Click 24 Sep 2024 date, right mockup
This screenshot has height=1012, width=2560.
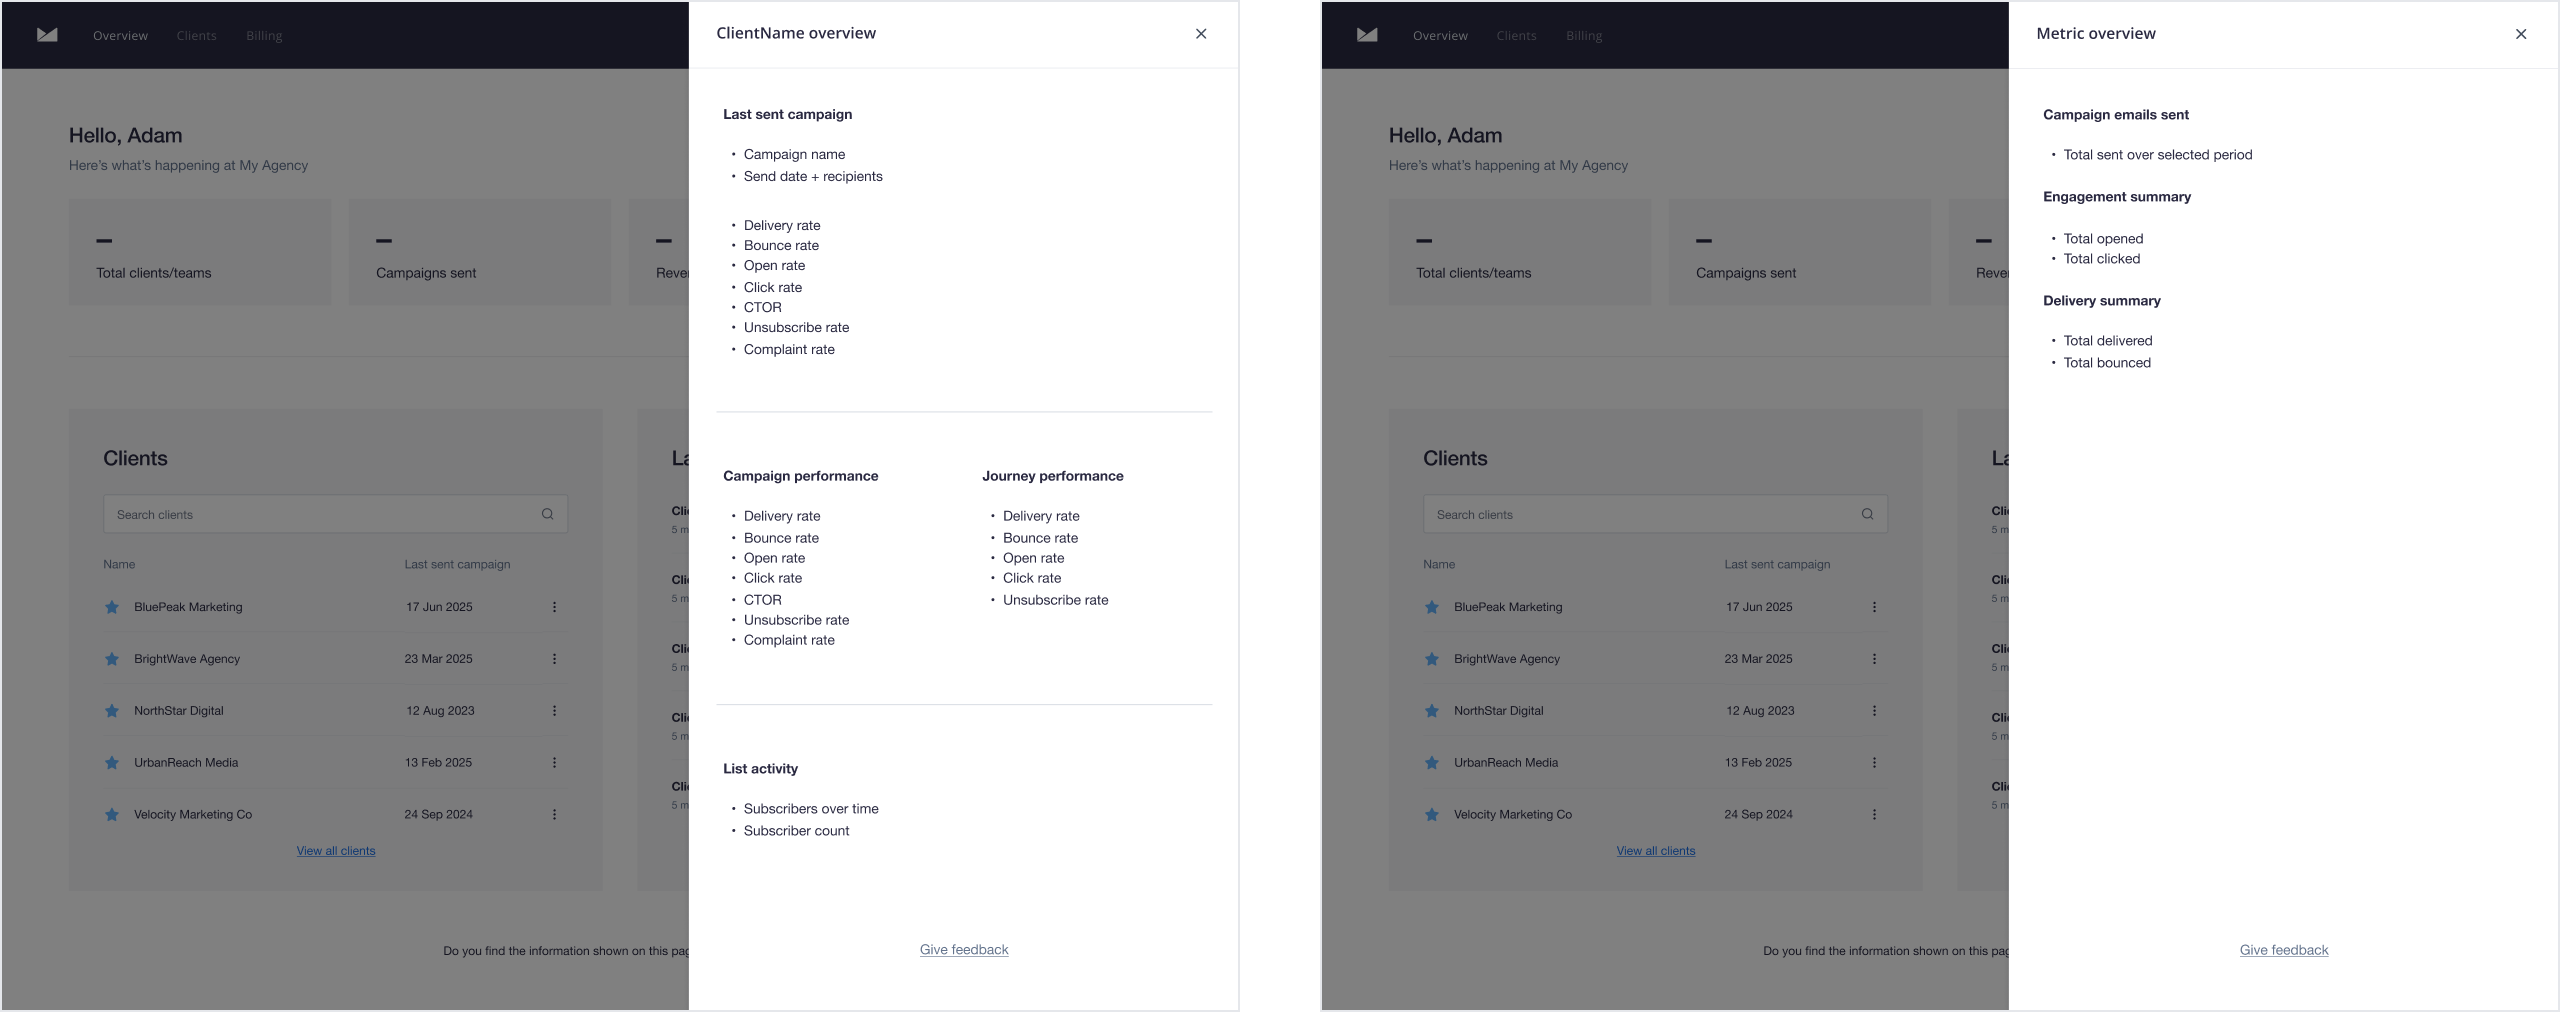coord(1758,815)
